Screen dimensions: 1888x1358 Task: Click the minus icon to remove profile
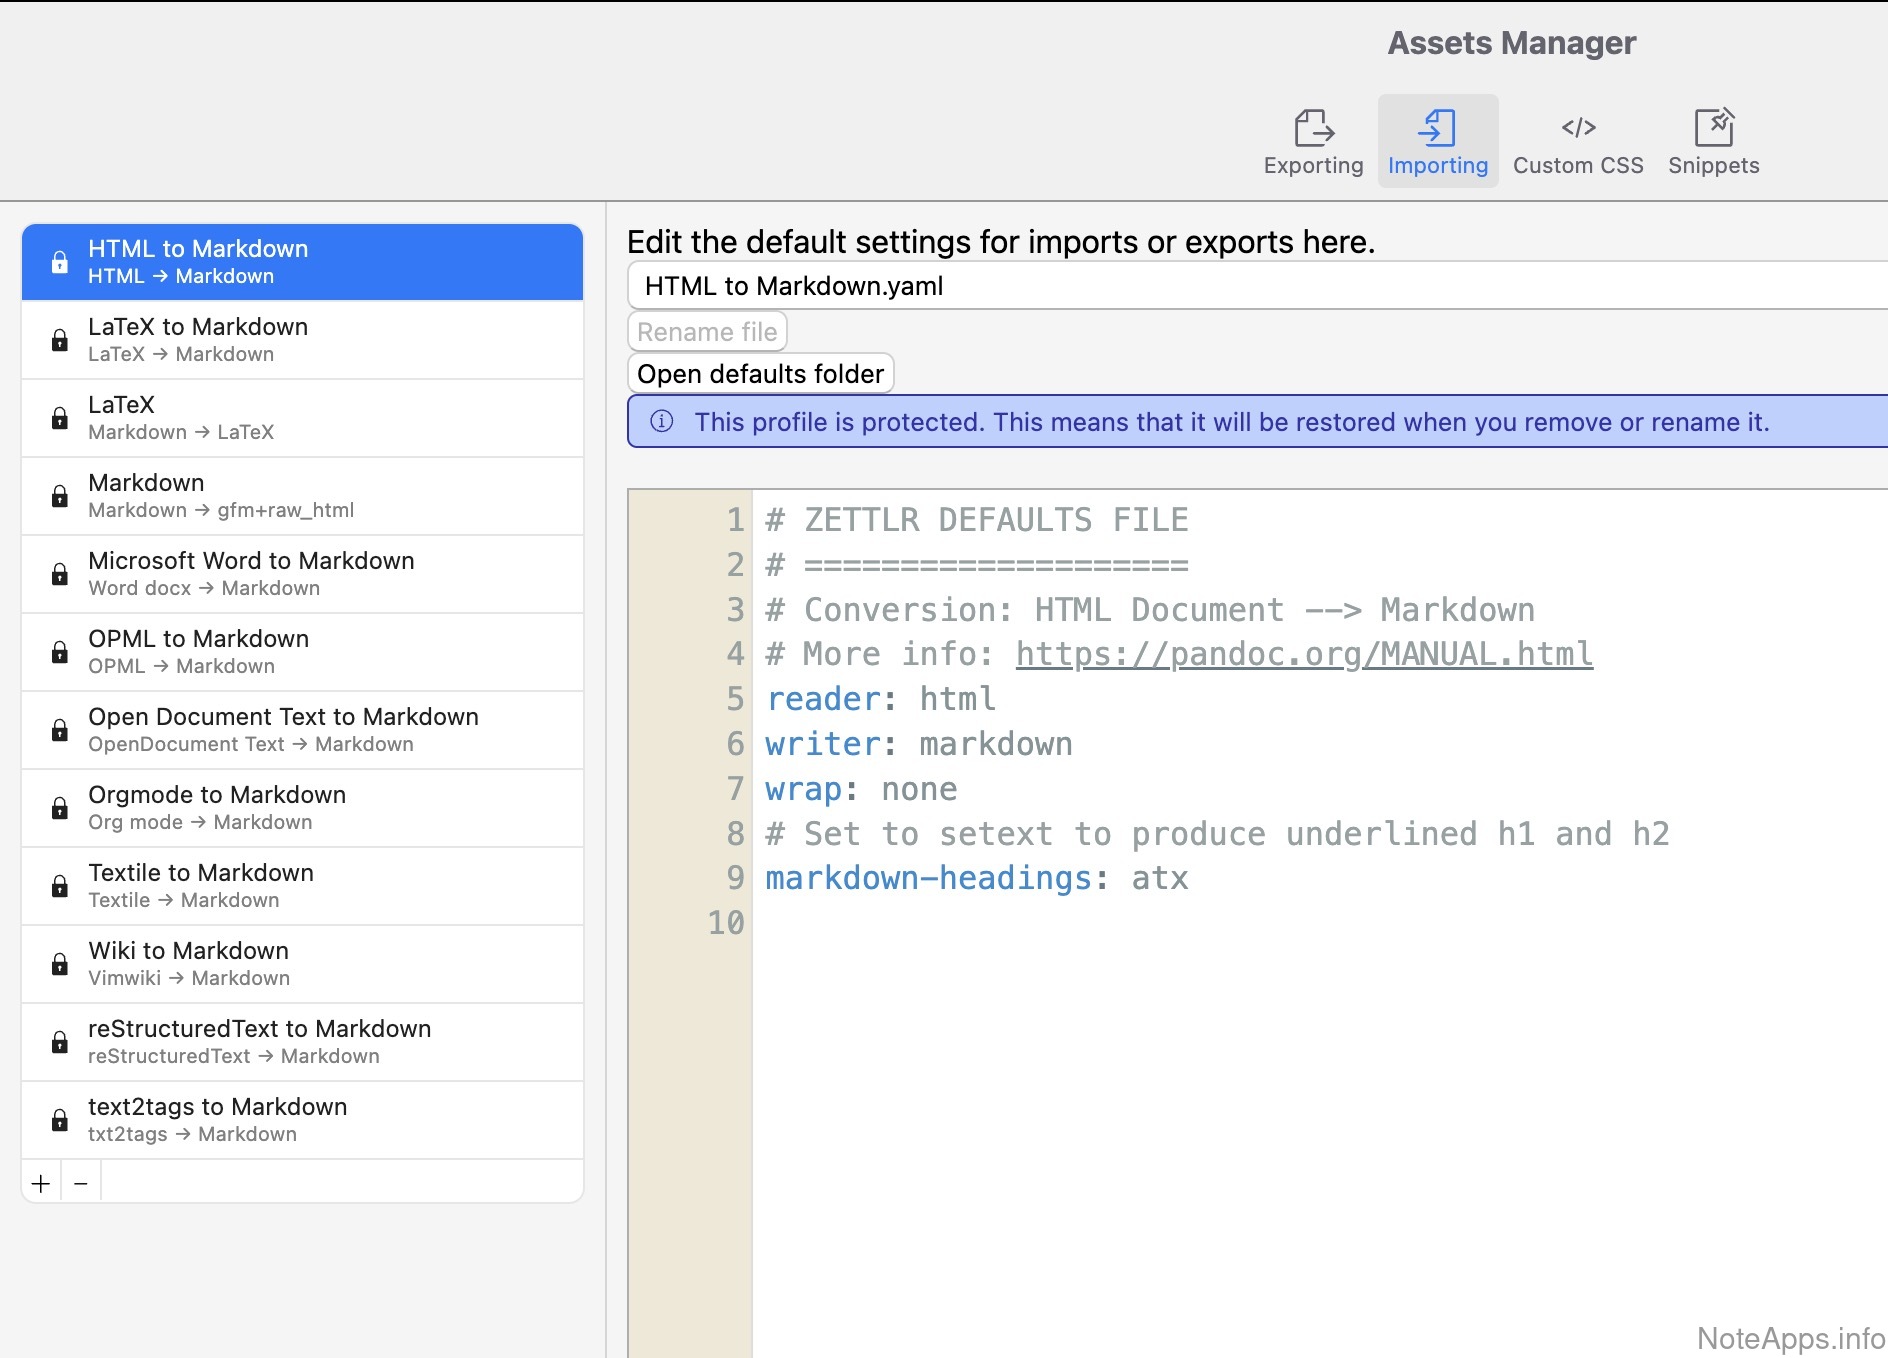tap(81, 1184)
